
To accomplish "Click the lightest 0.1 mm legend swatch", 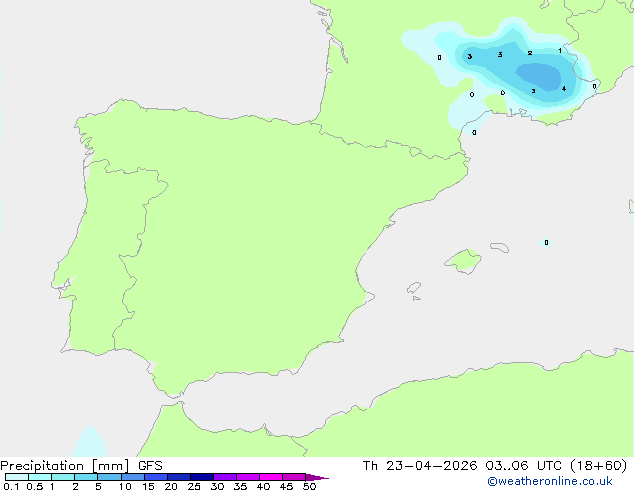I will [x=17, y=477].
